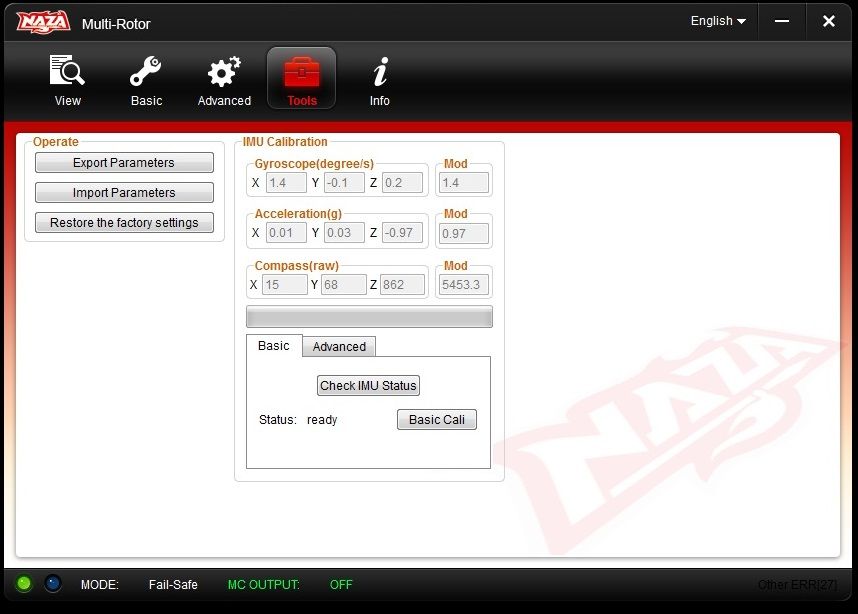Click the 'OFF' output status text
This screenshot has width=858, height=614.
click(x=341, y=584)
